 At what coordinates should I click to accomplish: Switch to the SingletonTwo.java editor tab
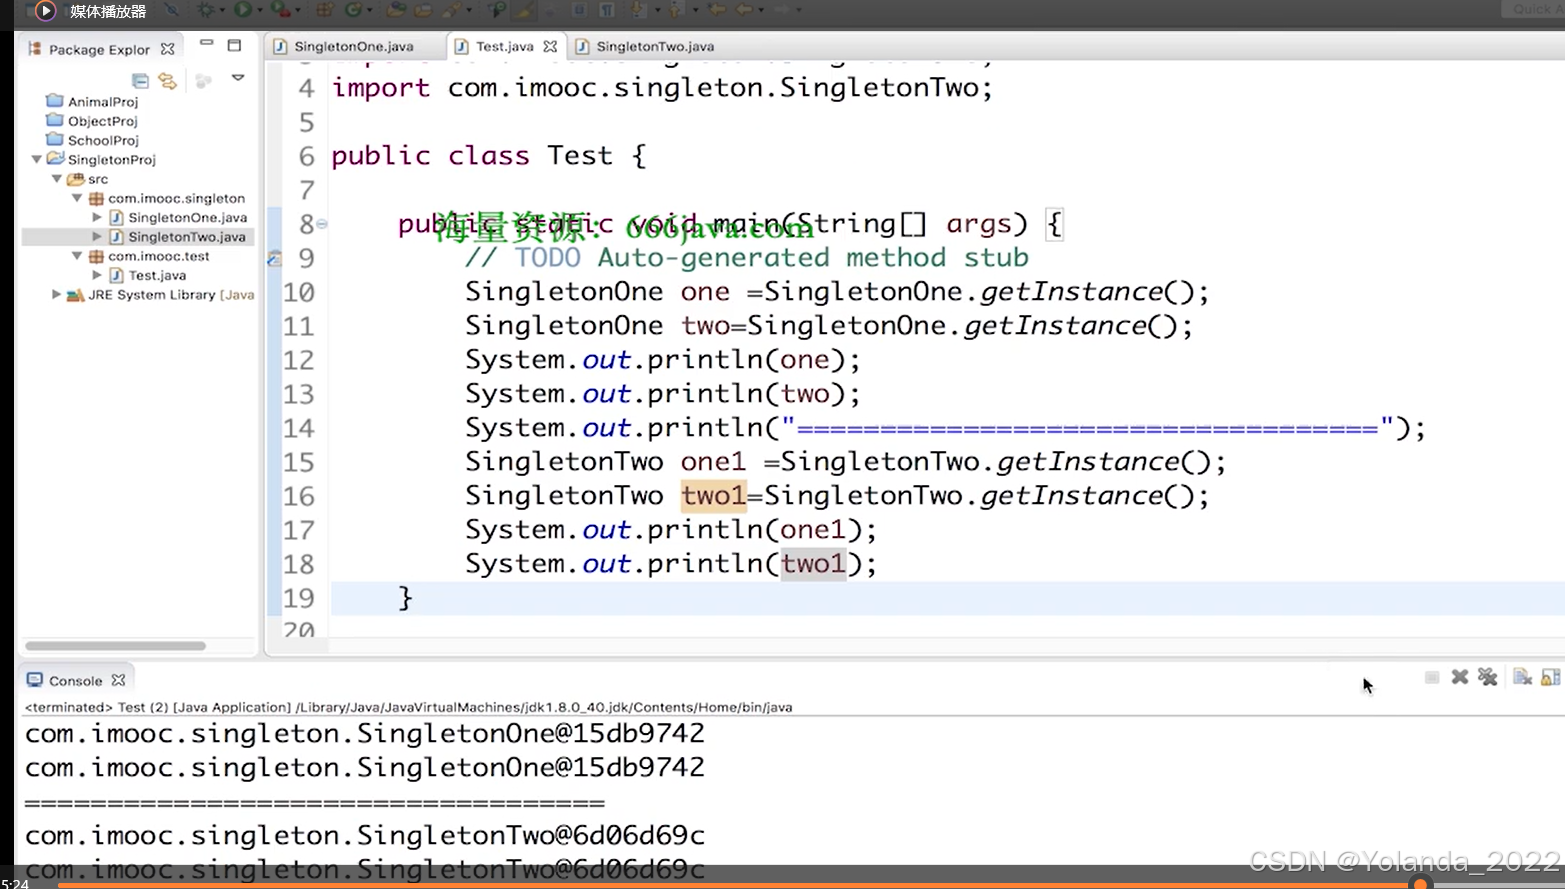coord(655,47)
